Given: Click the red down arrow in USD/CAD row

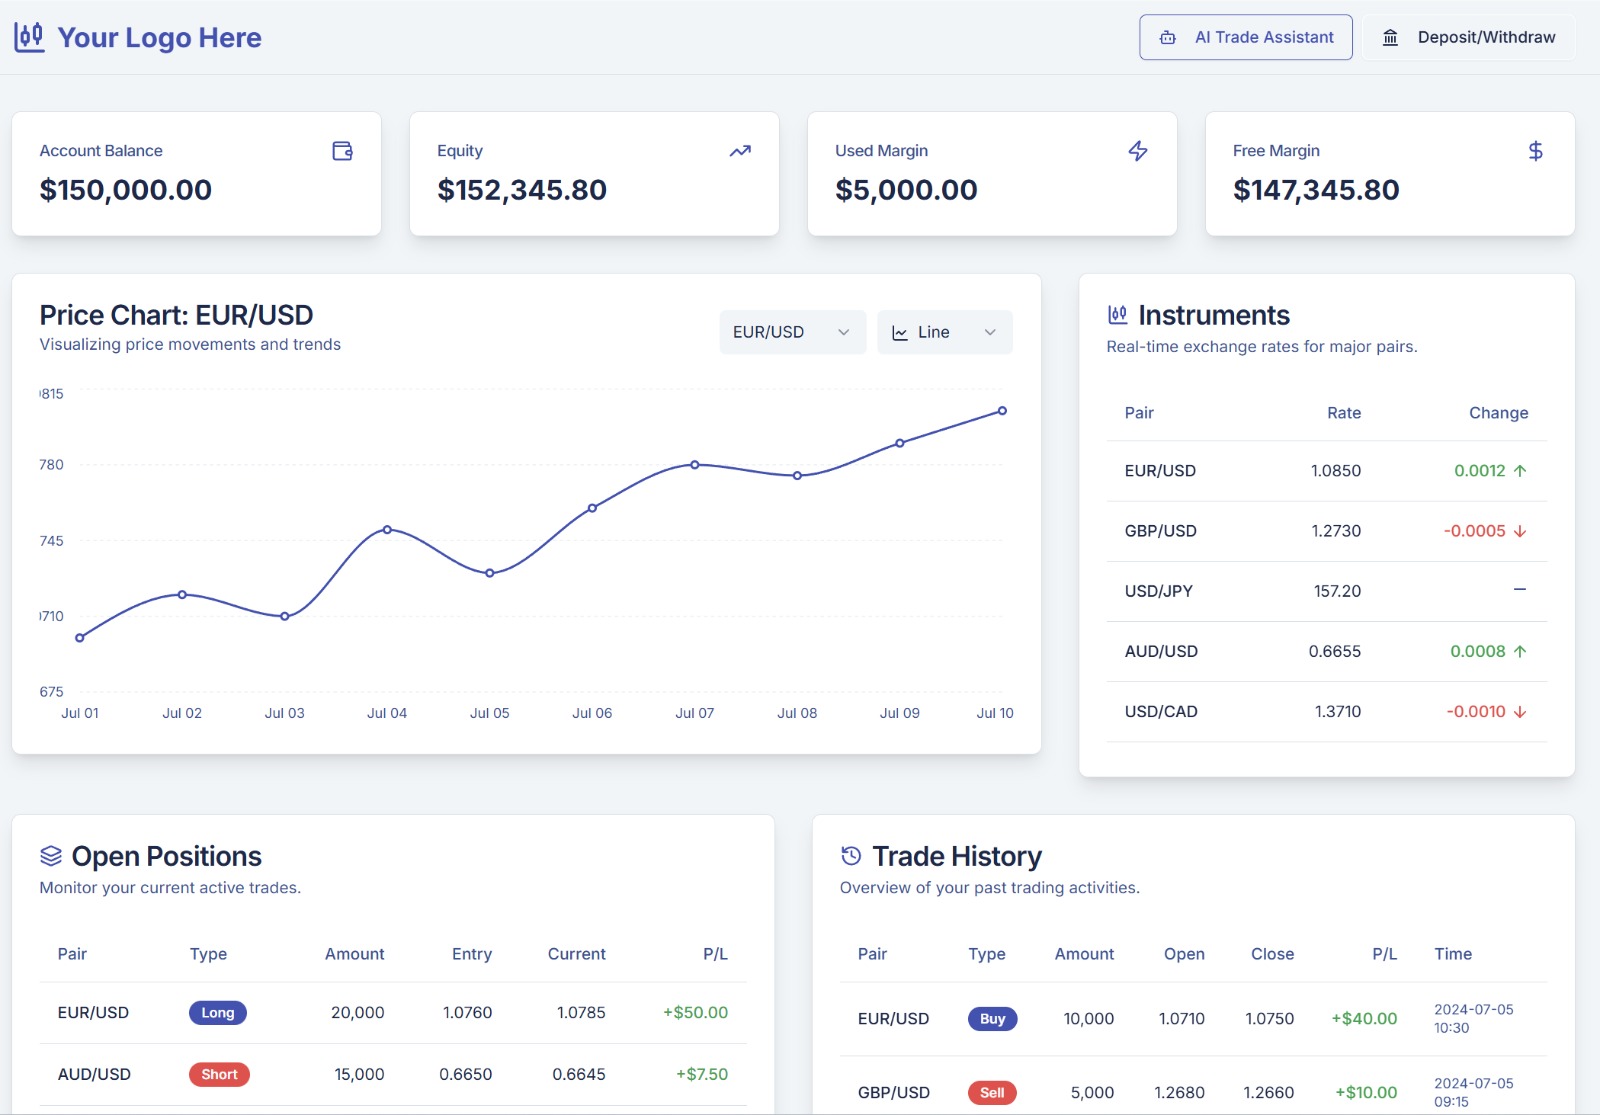Looking at the screenshot, I should click(1520, 712).
